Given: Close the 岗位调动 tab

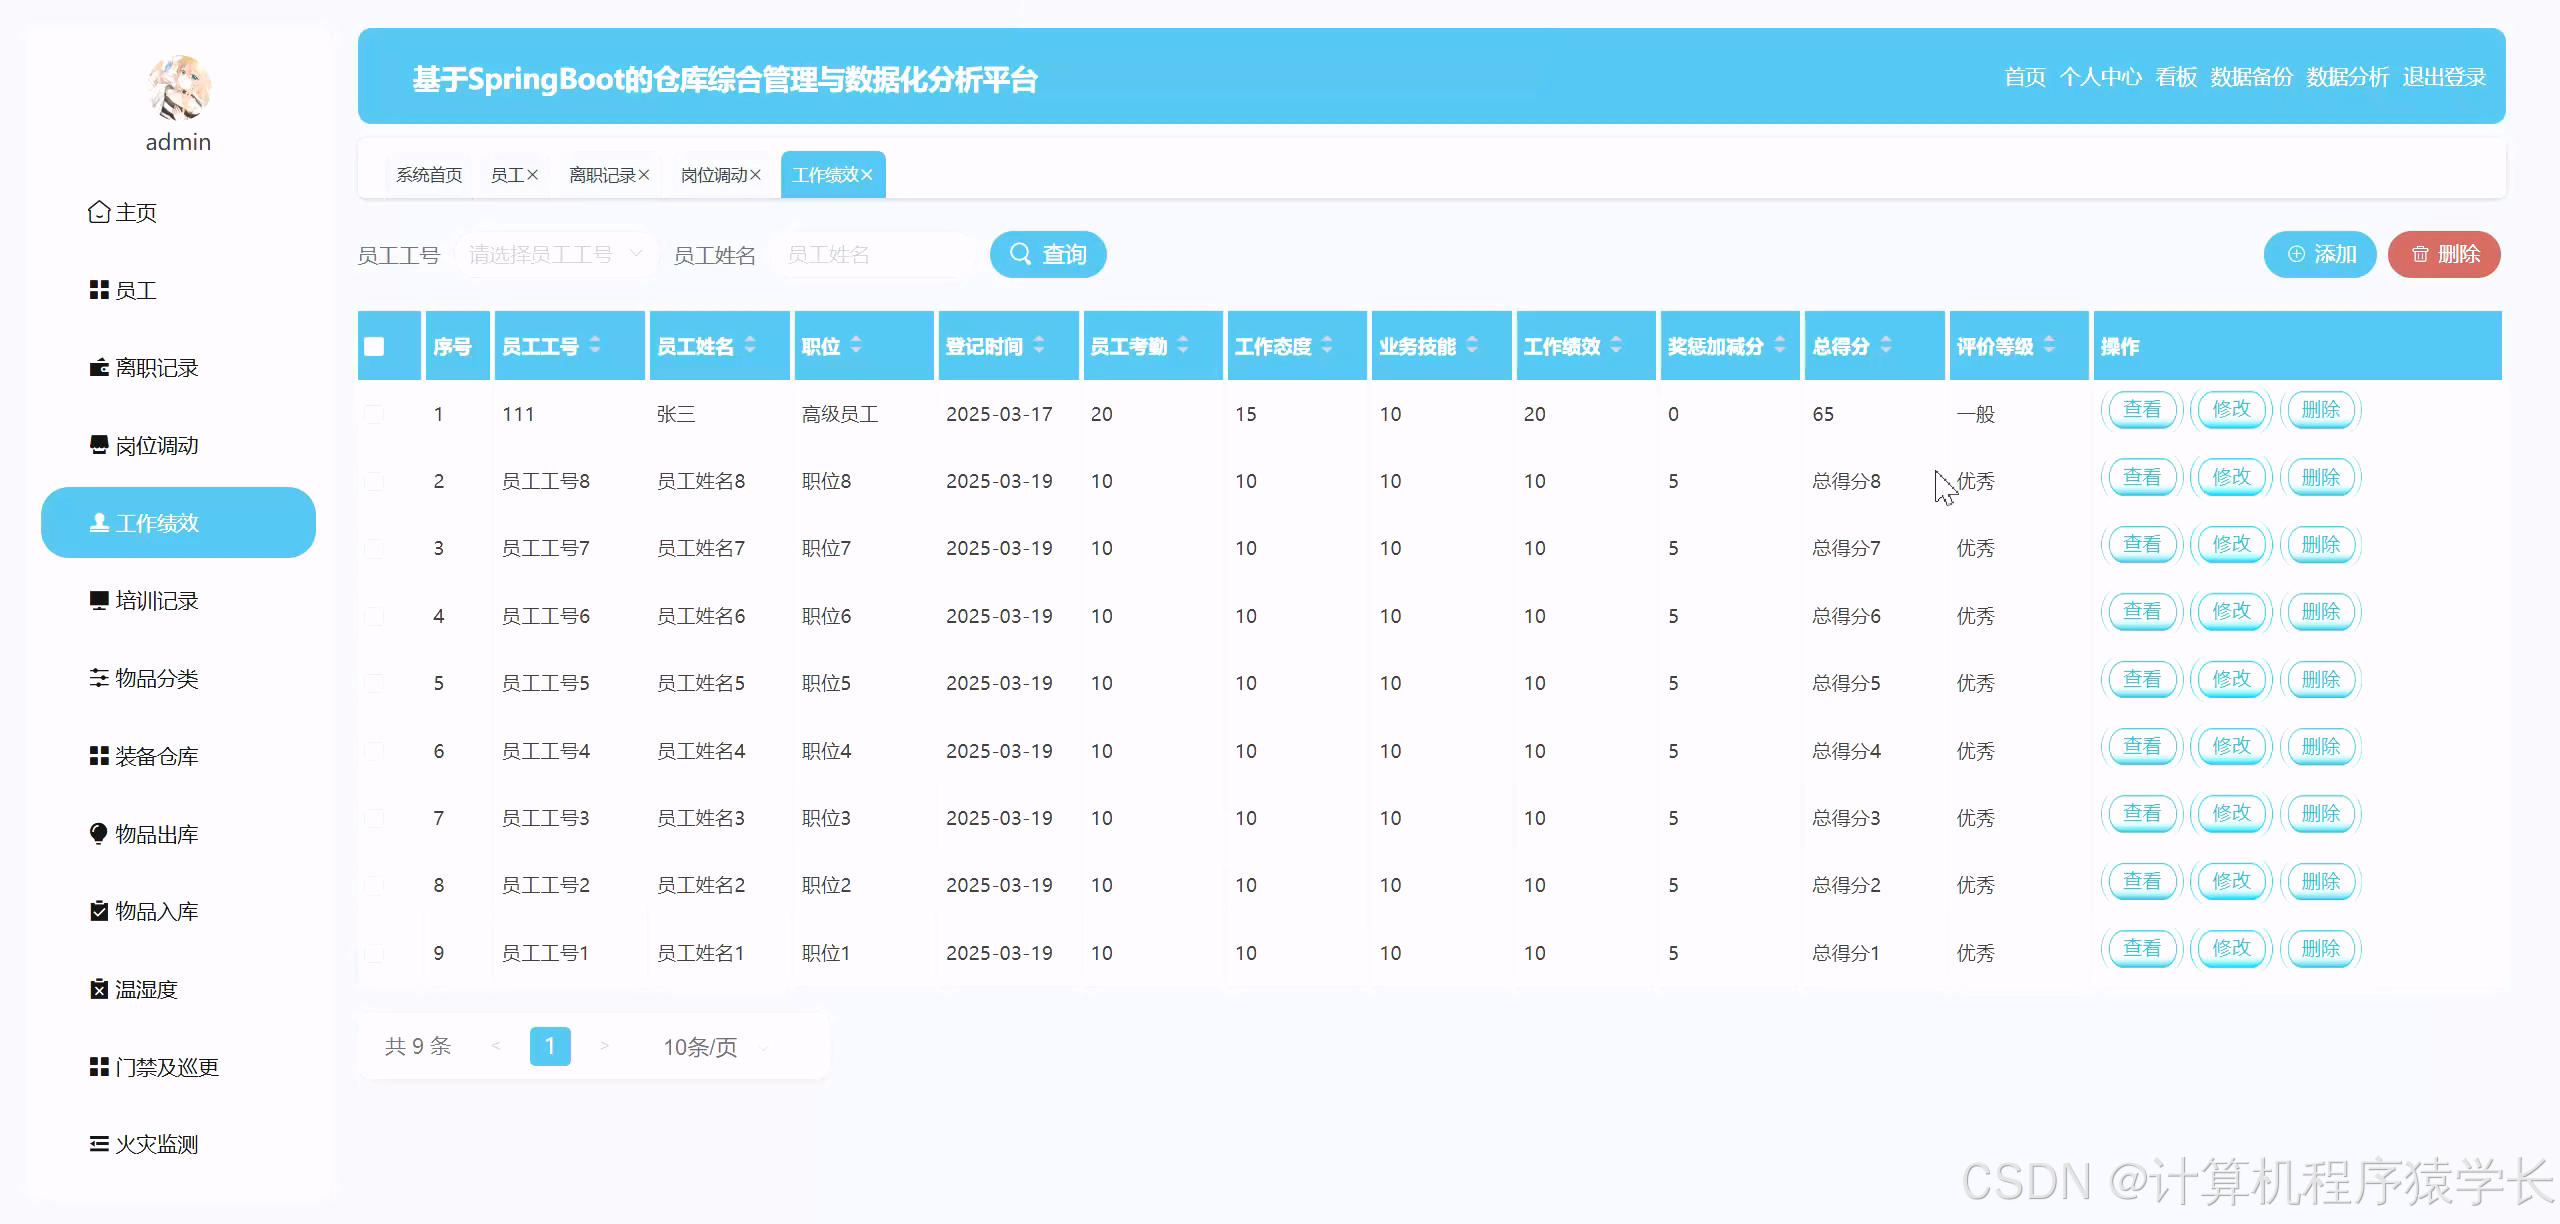Looking at the screenshot, I should pos(756,175).
